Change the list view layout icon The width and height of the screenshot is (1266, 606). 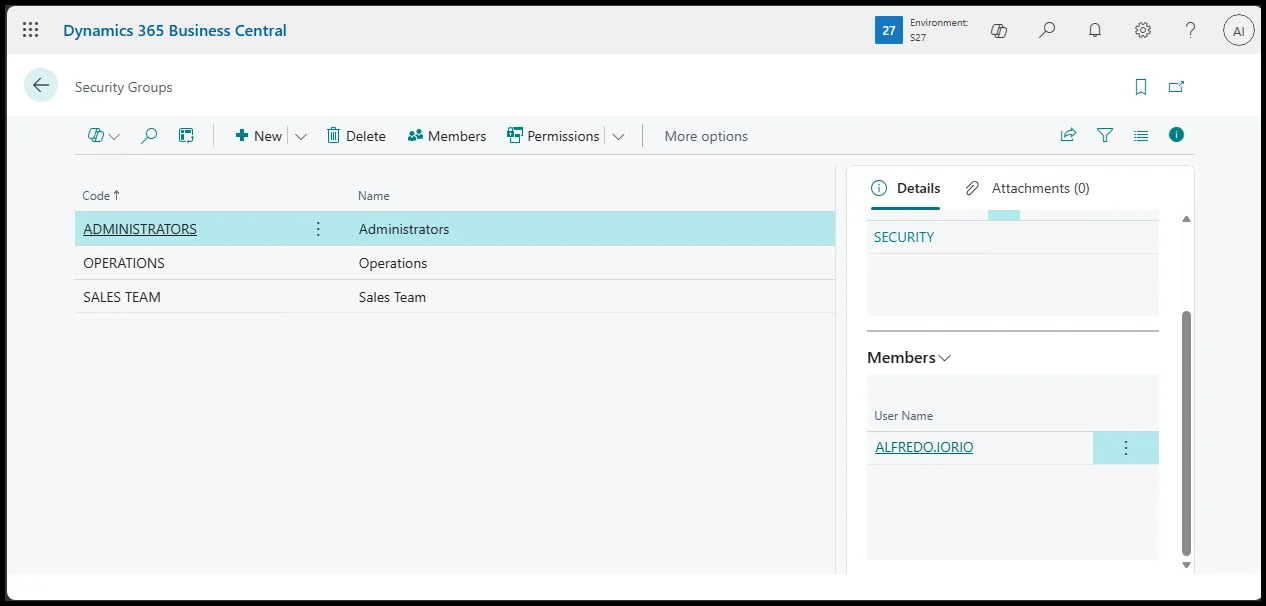click(1140, 135)
